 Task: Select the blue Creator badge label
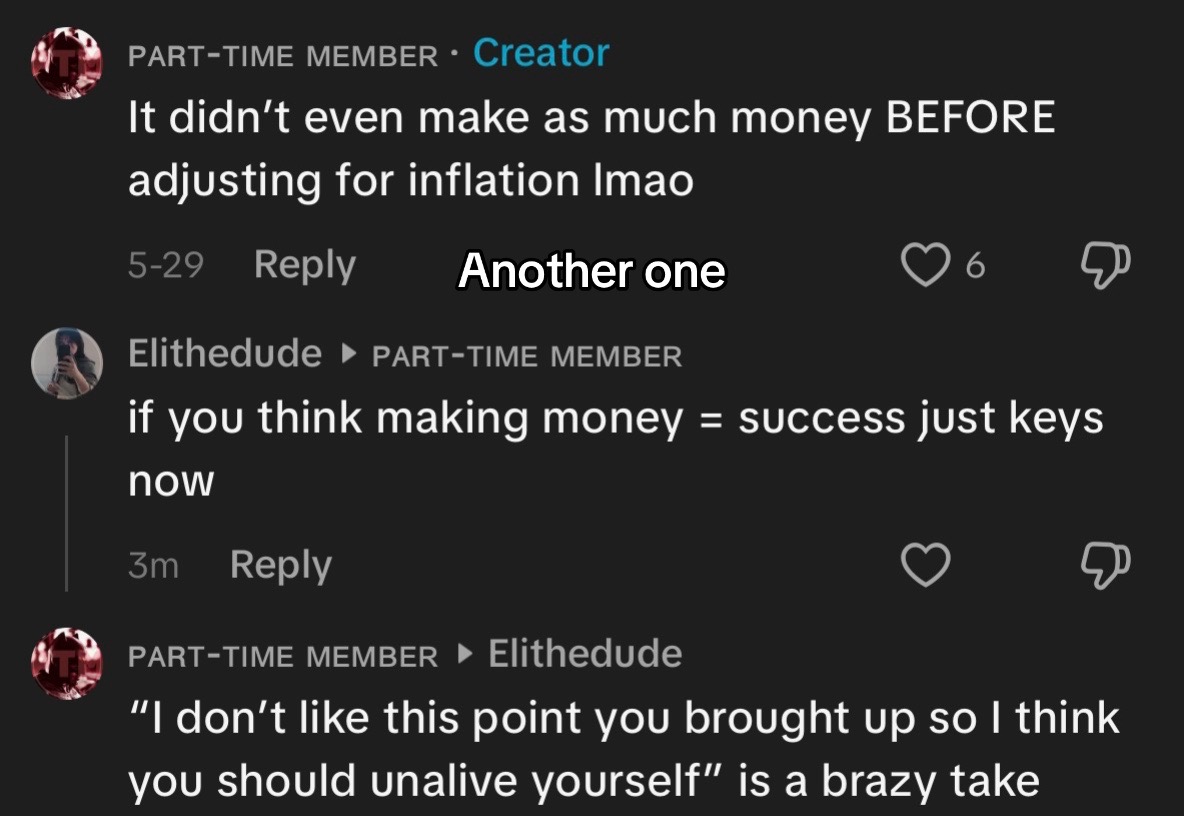[x=541, y=53]
